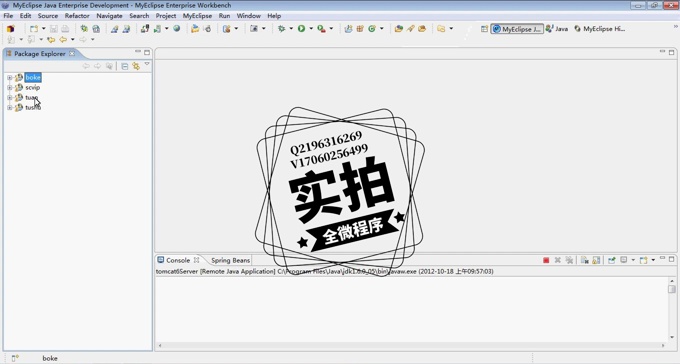Switch to the Spring Beans tab
Screen dimensions: 680x364
click(x=230, y=260)
